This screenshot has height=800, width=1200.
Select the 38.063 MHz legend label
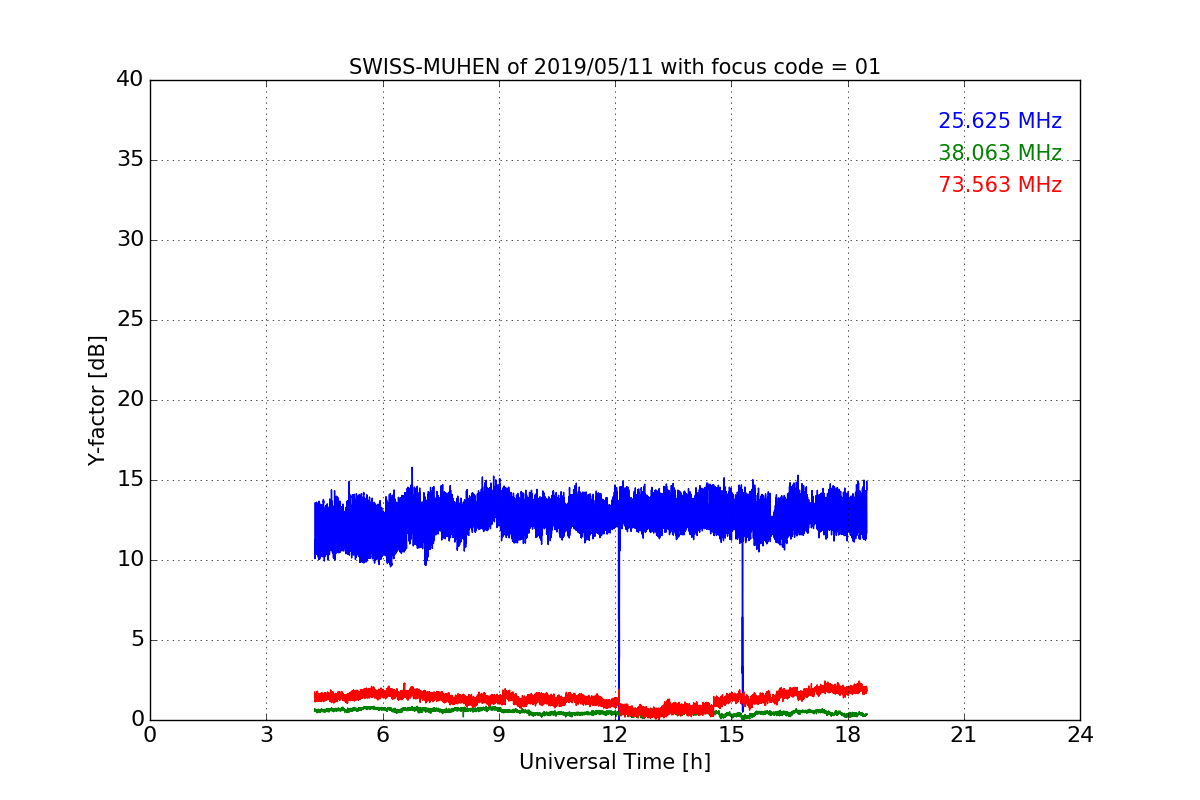pyautogui.click(x=1000, y=153)
